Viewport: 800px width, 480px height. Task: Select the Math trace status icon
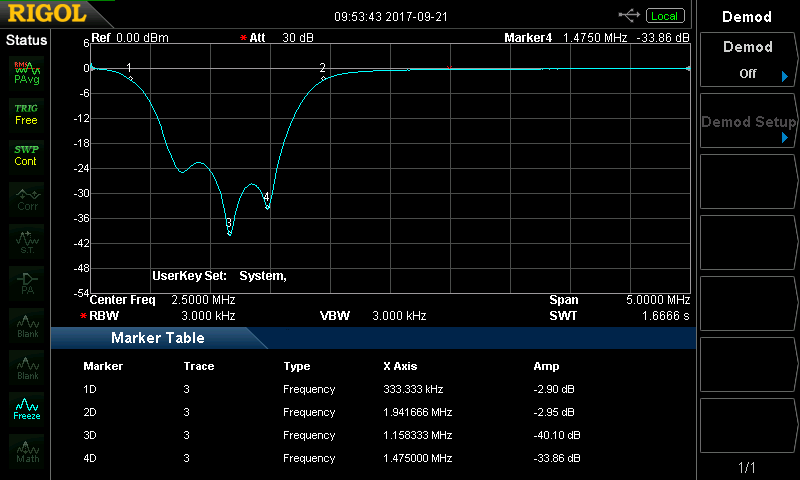tap(27, 452)
